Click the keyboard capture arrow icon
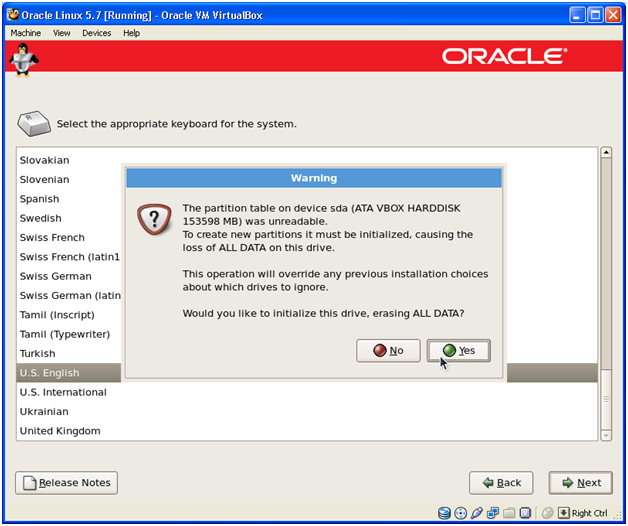The image size is (628, 526). click(564, 513)
